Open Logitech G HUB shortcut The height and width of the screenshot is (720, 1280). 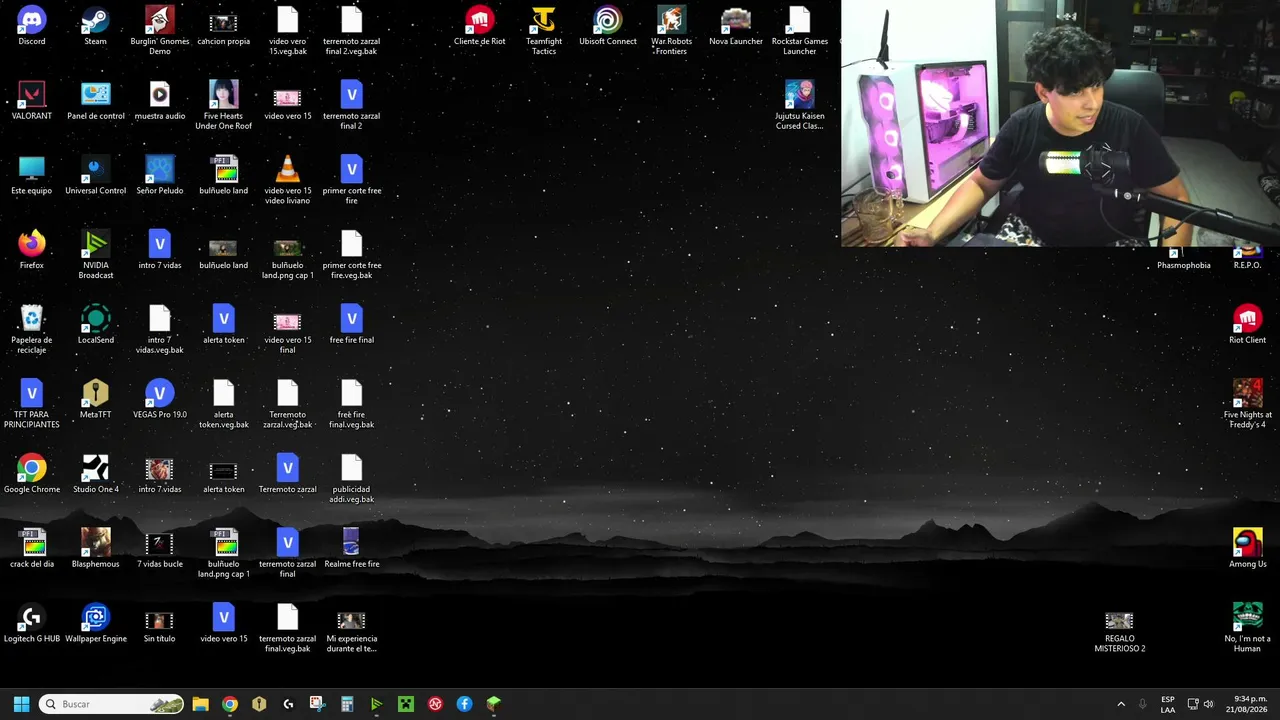(x=31, y=624)
